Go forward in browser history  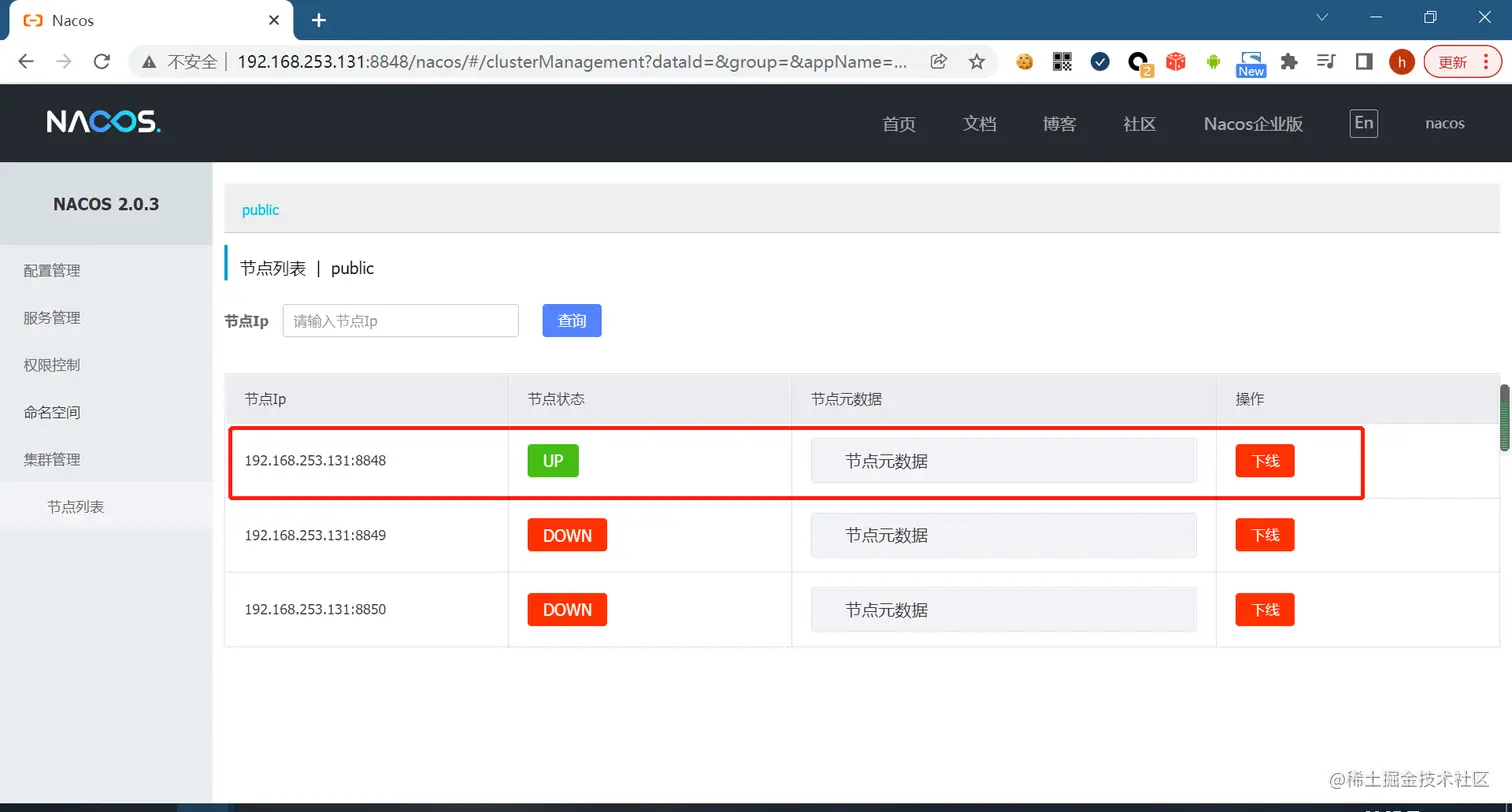point(63,61)
